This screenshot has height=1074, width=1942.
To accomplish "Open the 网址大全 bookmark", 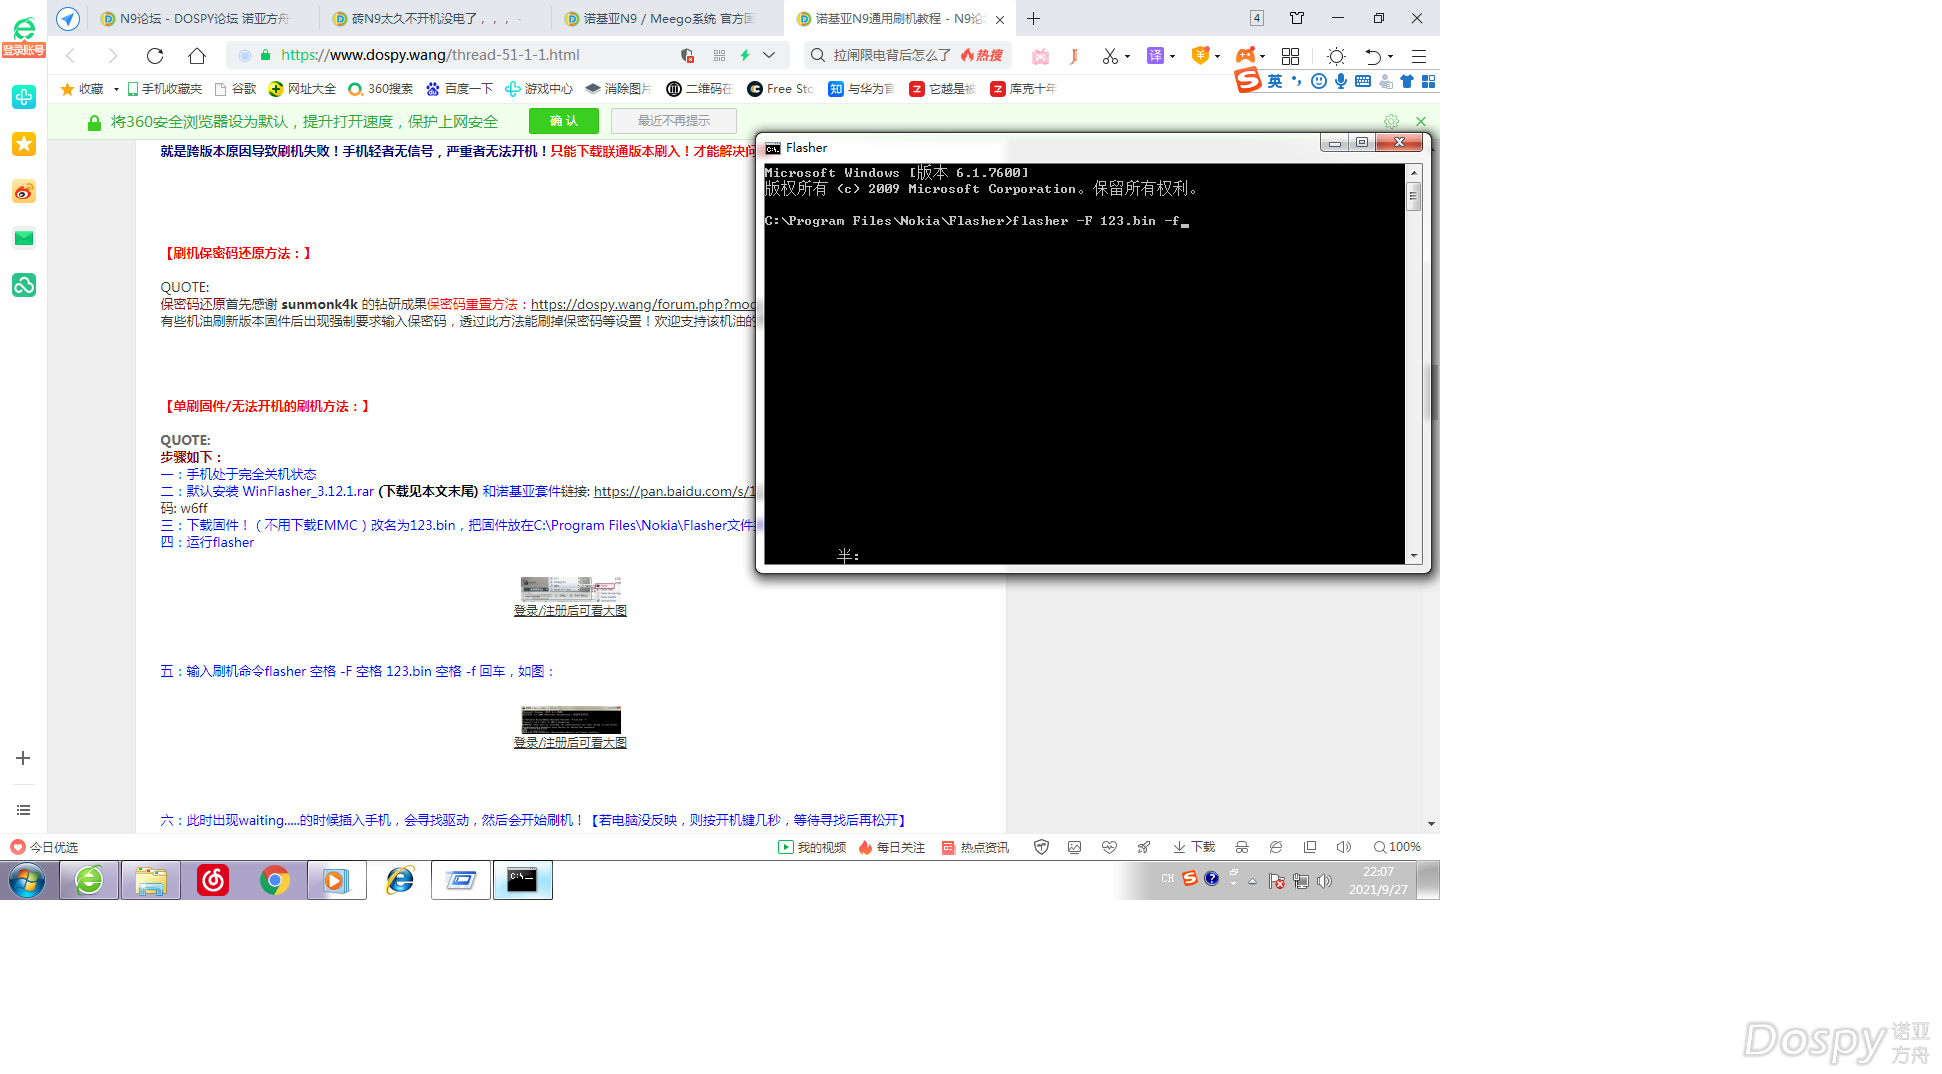I will coord(302,89).
